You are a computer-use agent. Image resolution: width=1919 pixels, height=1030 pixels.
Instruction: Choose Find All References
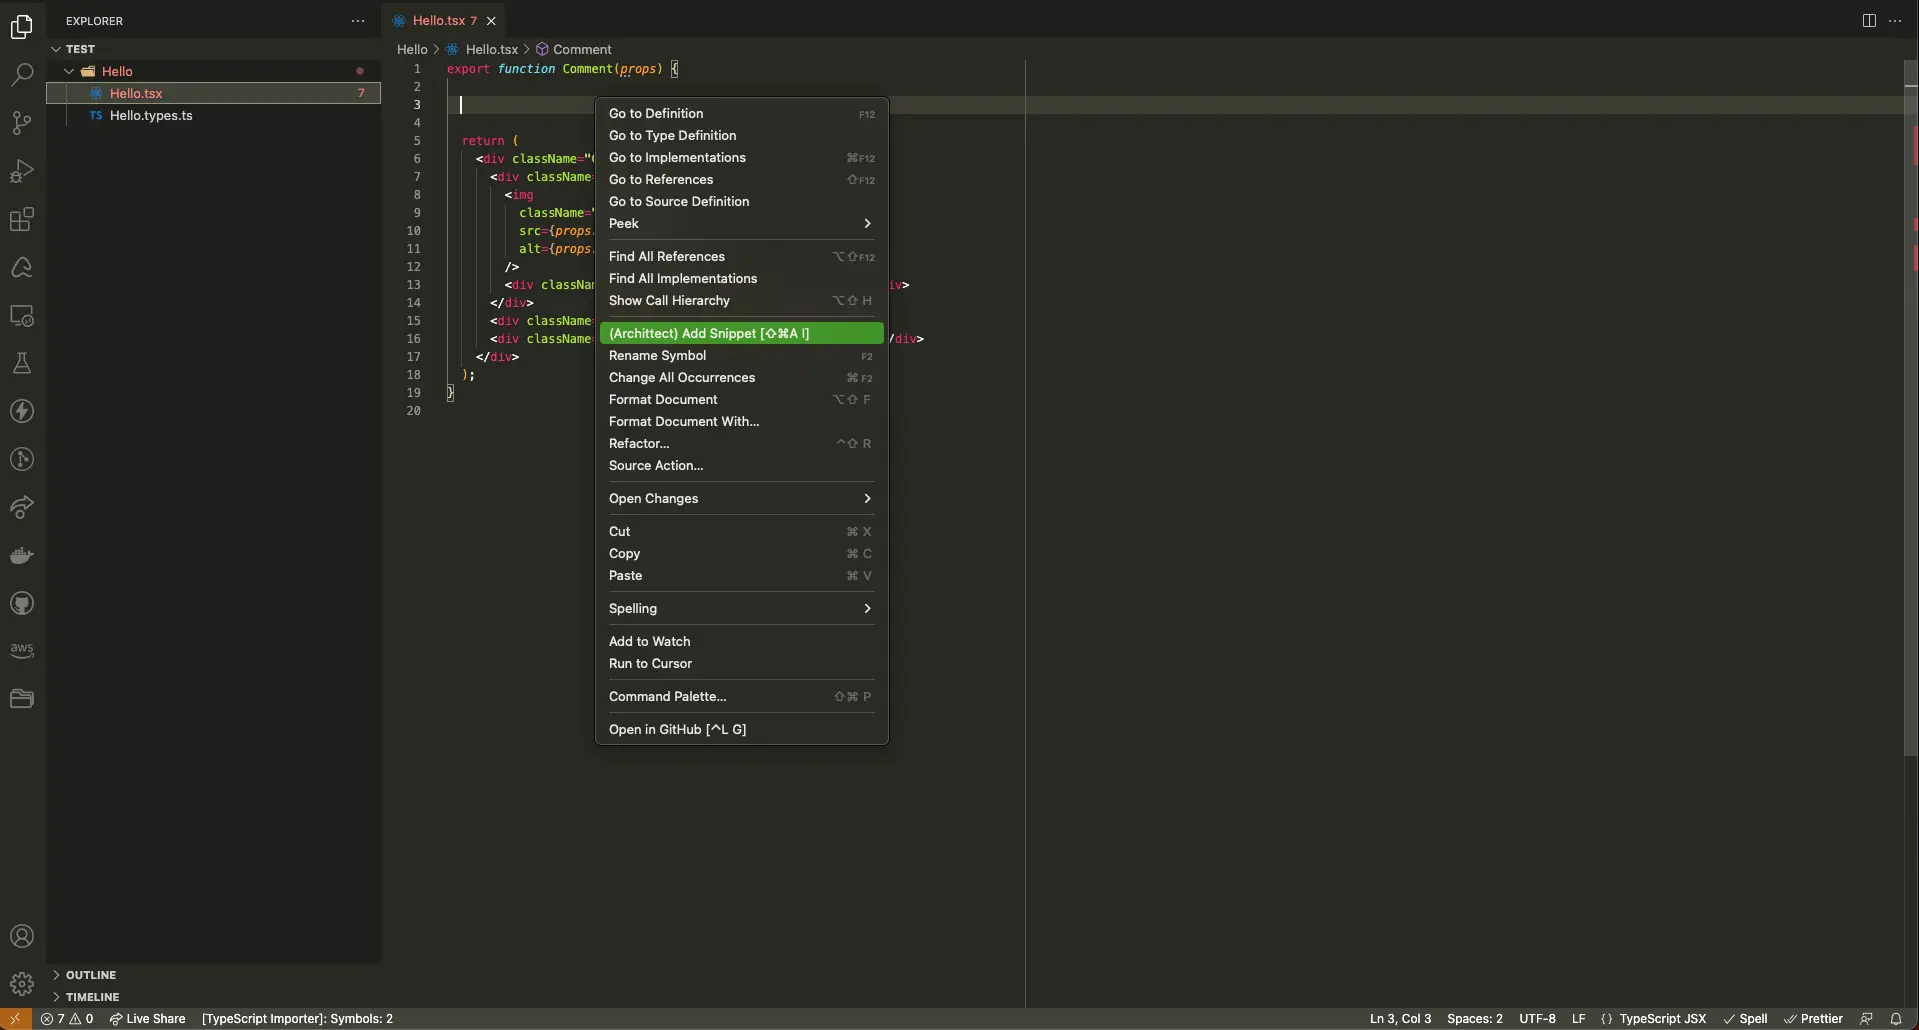pos(741,257)
